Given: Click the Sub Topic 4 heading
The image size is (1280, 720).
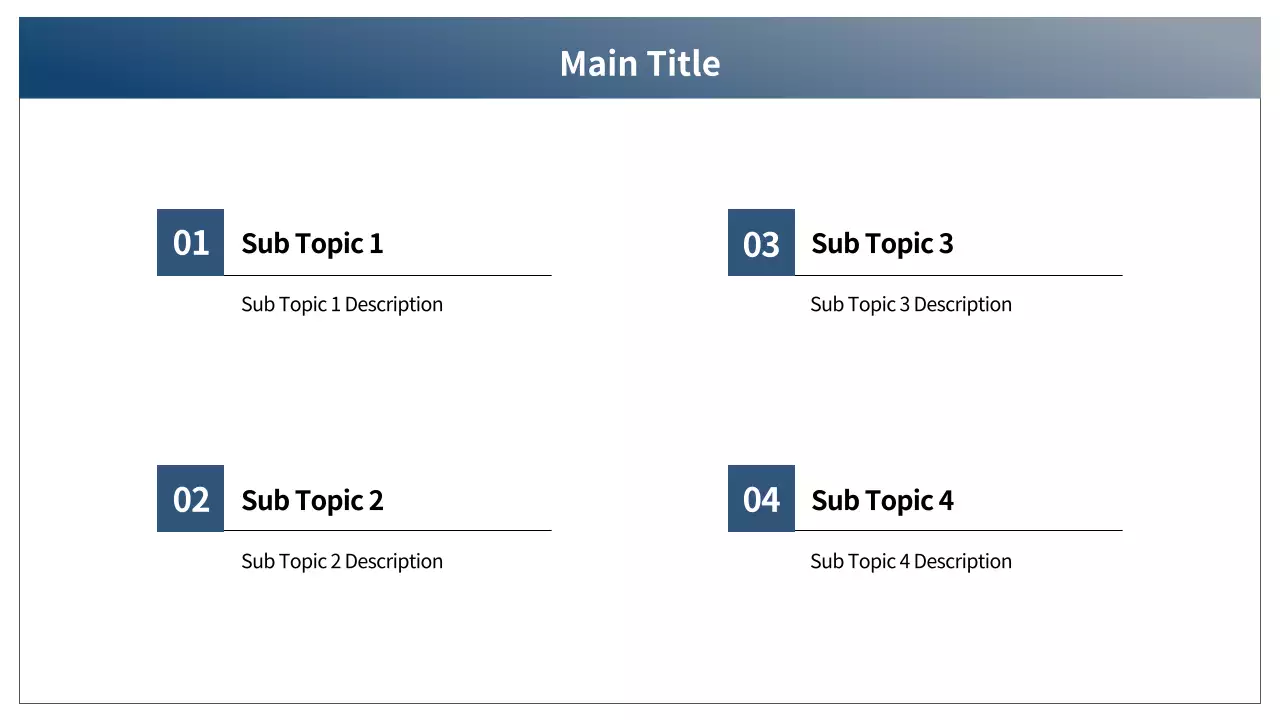Looking at the screenshot, I should (882, 500).
